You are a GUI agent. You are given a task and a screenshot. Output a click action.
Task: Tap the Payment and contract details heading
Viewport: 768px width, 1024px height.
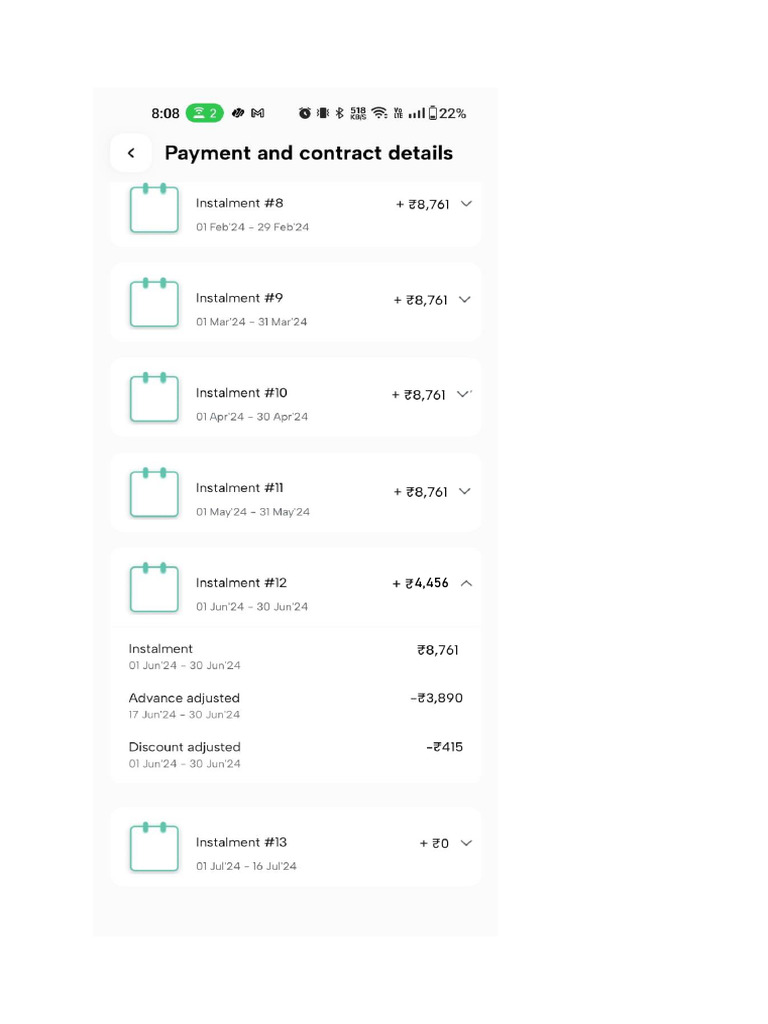(x=308, y=153)
